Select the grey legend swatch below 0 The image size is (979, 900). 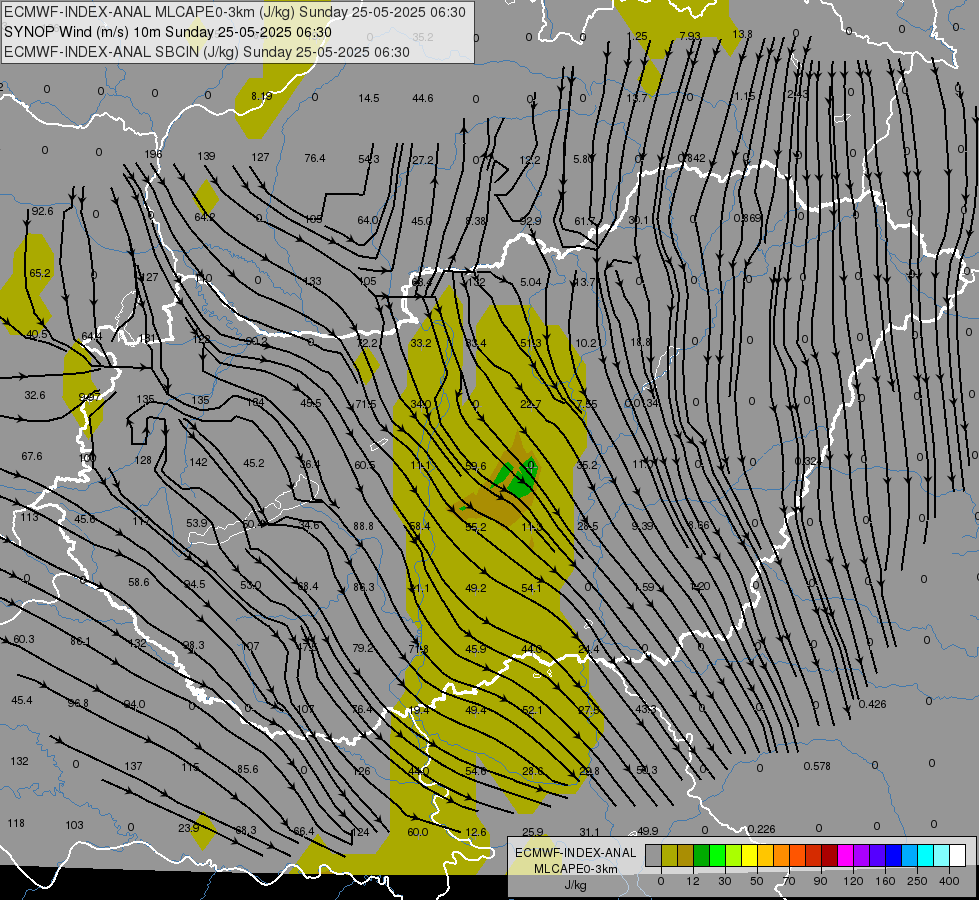653,855
